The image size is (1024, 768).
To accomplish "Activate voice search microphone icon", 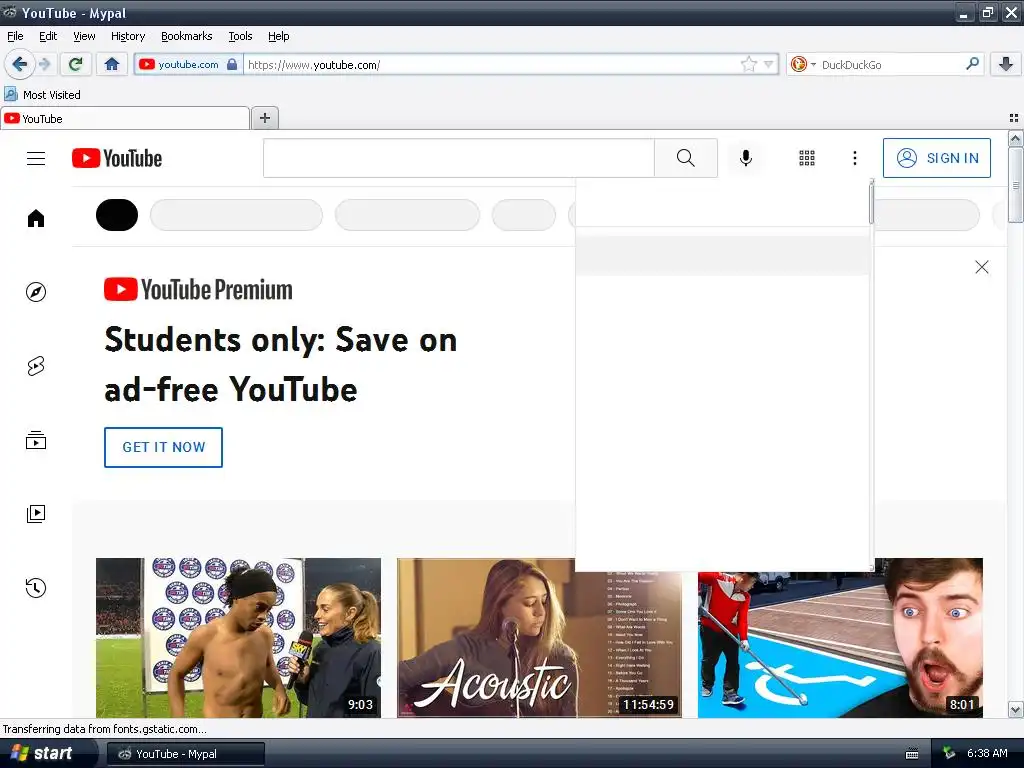I will tap(746, 158).
